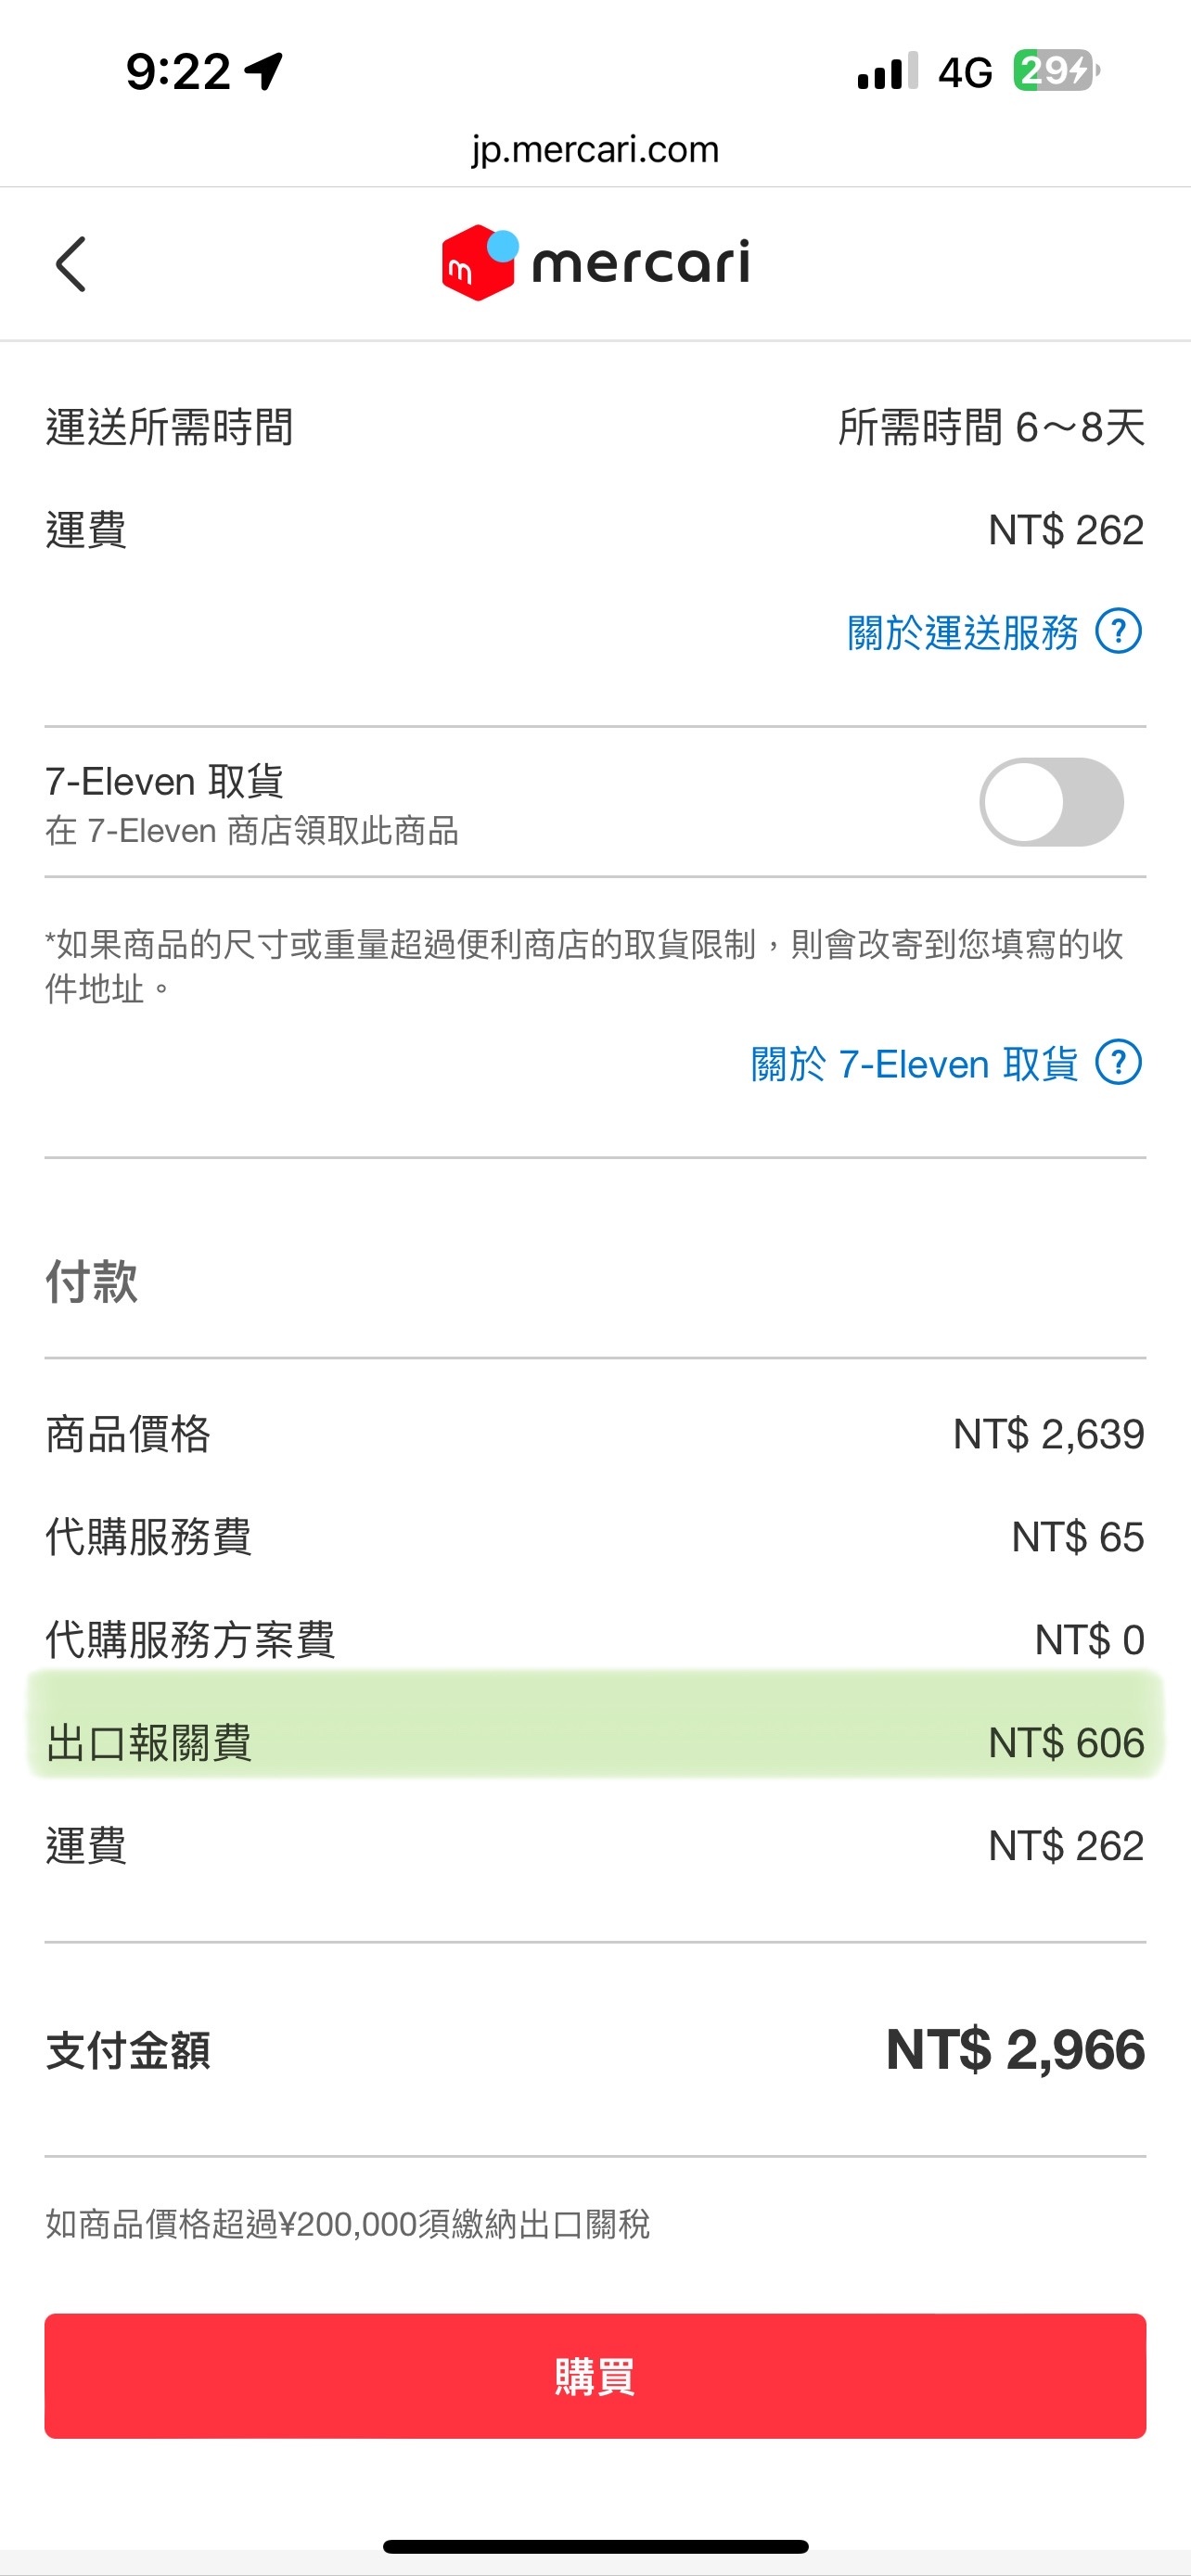Tap the 付款 section heading
Screen dimensions: 1191x2576
[x=92, y=1281]
